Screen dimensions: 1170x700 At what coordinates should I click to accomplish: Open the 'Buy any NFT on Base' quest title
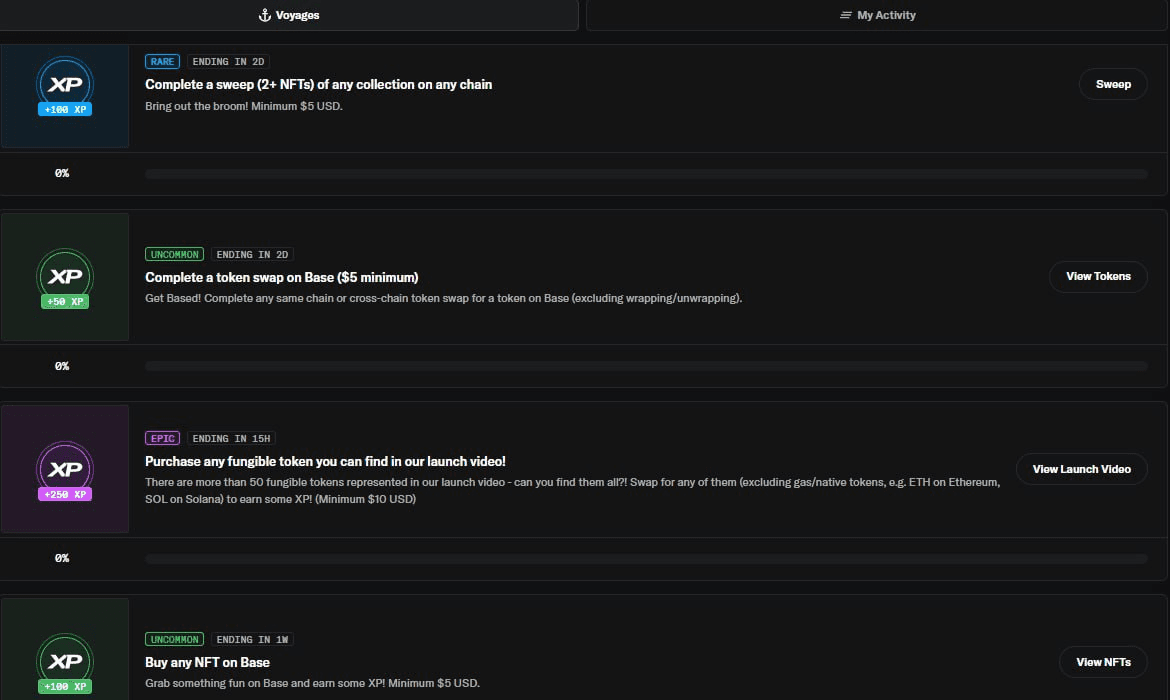pos(207,662)
